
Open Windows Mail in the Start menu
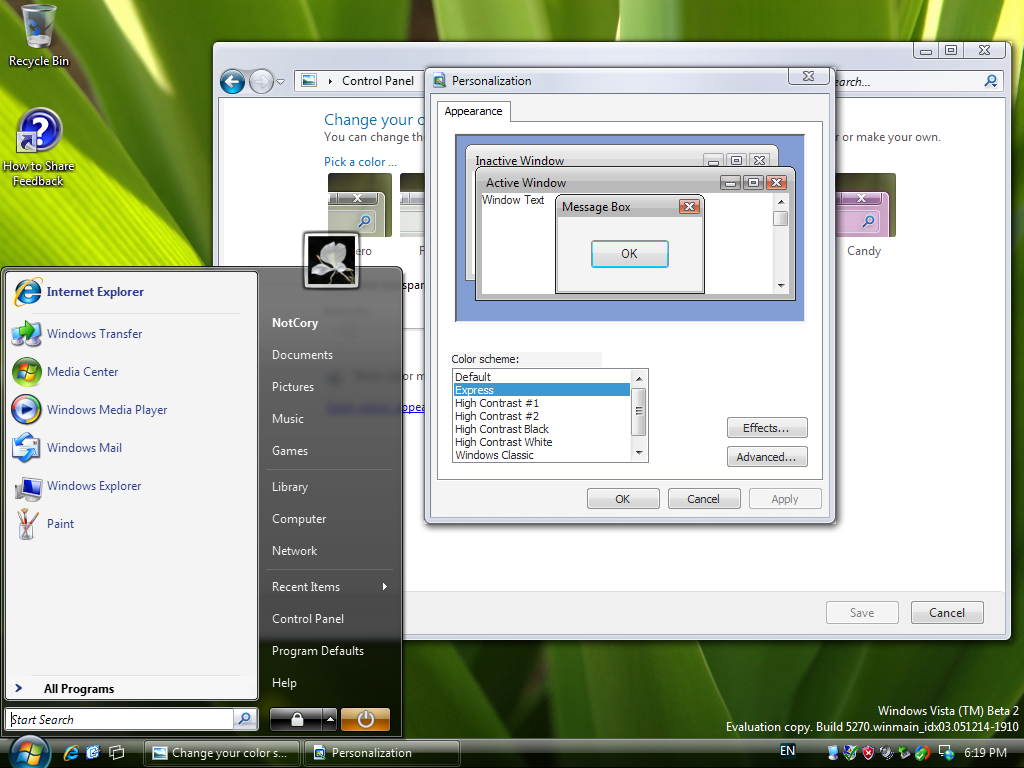click(84, 448)
